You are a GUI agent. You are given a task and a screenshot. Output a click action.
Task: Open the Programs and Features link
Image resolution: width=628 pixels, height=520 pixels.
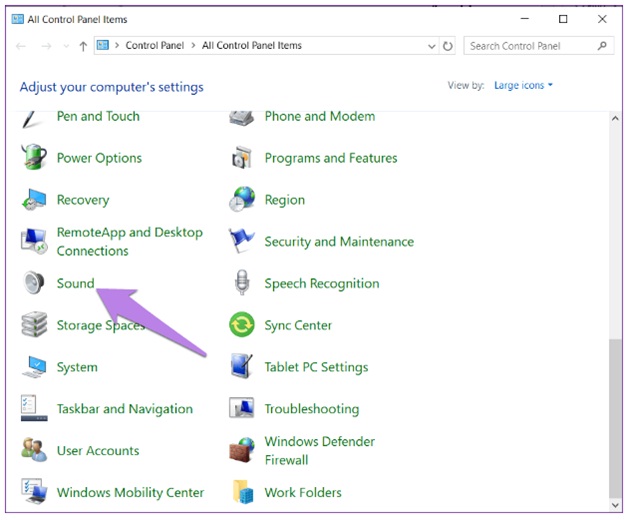[x=331, y=158]
